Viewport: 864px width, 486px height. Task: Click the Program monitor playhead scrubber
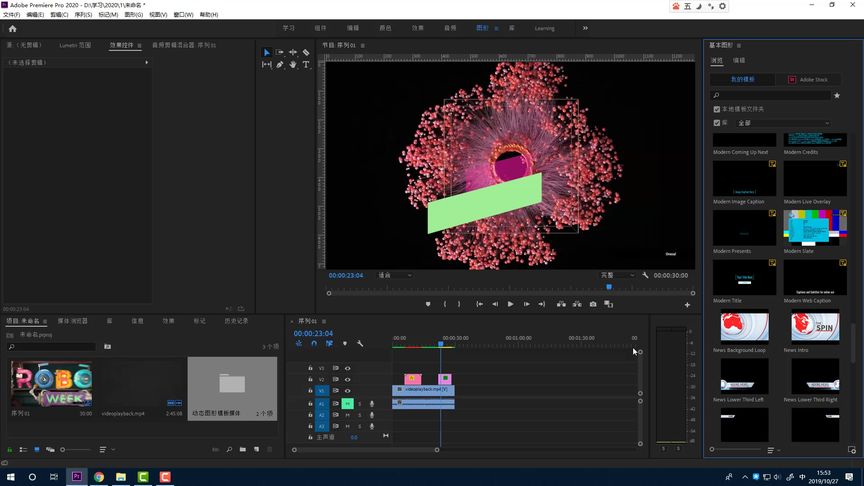pos(608,287)
